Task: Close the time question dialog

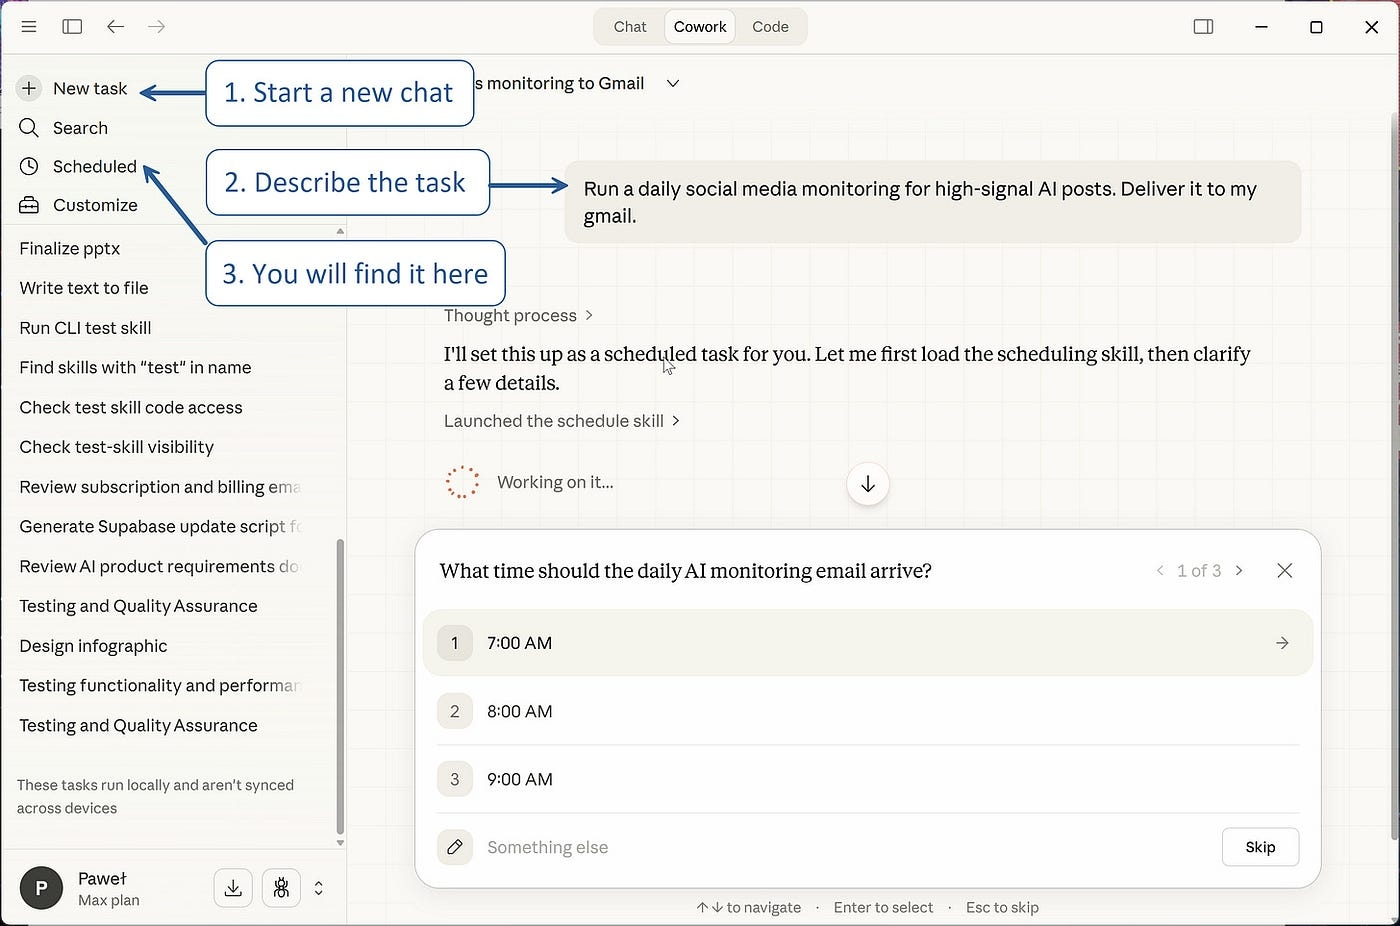Action: pos(1285,571)
